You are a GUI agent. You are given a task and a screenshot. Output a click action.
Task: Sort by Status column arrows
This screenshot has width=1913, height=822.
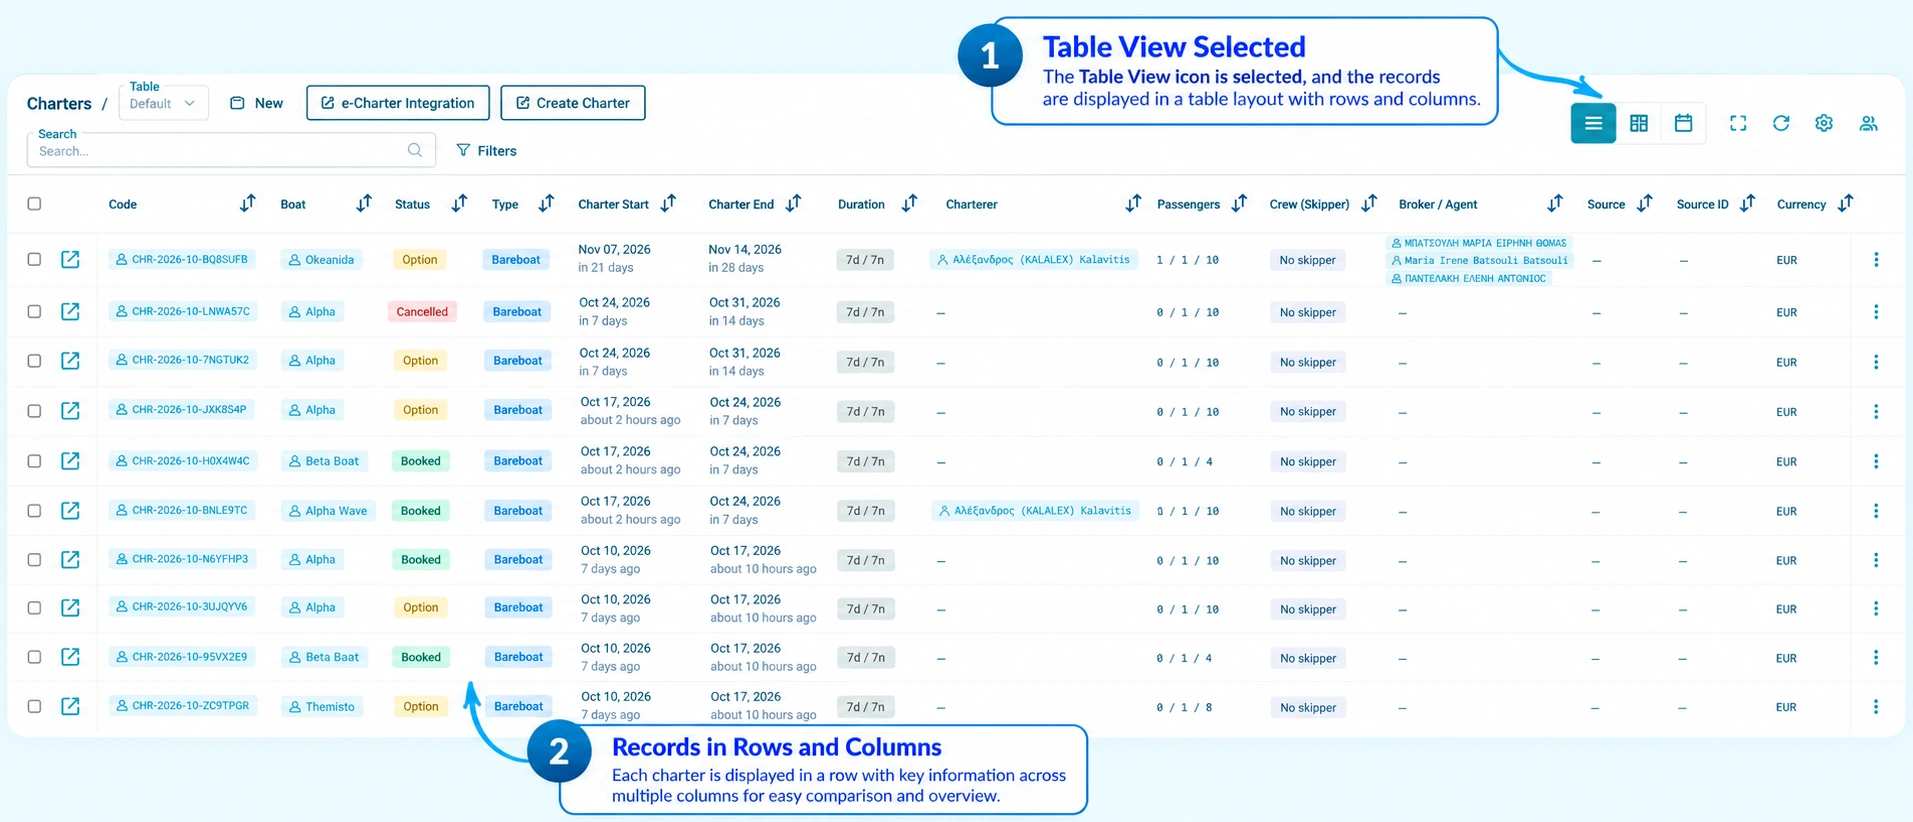tap(459, 203)
